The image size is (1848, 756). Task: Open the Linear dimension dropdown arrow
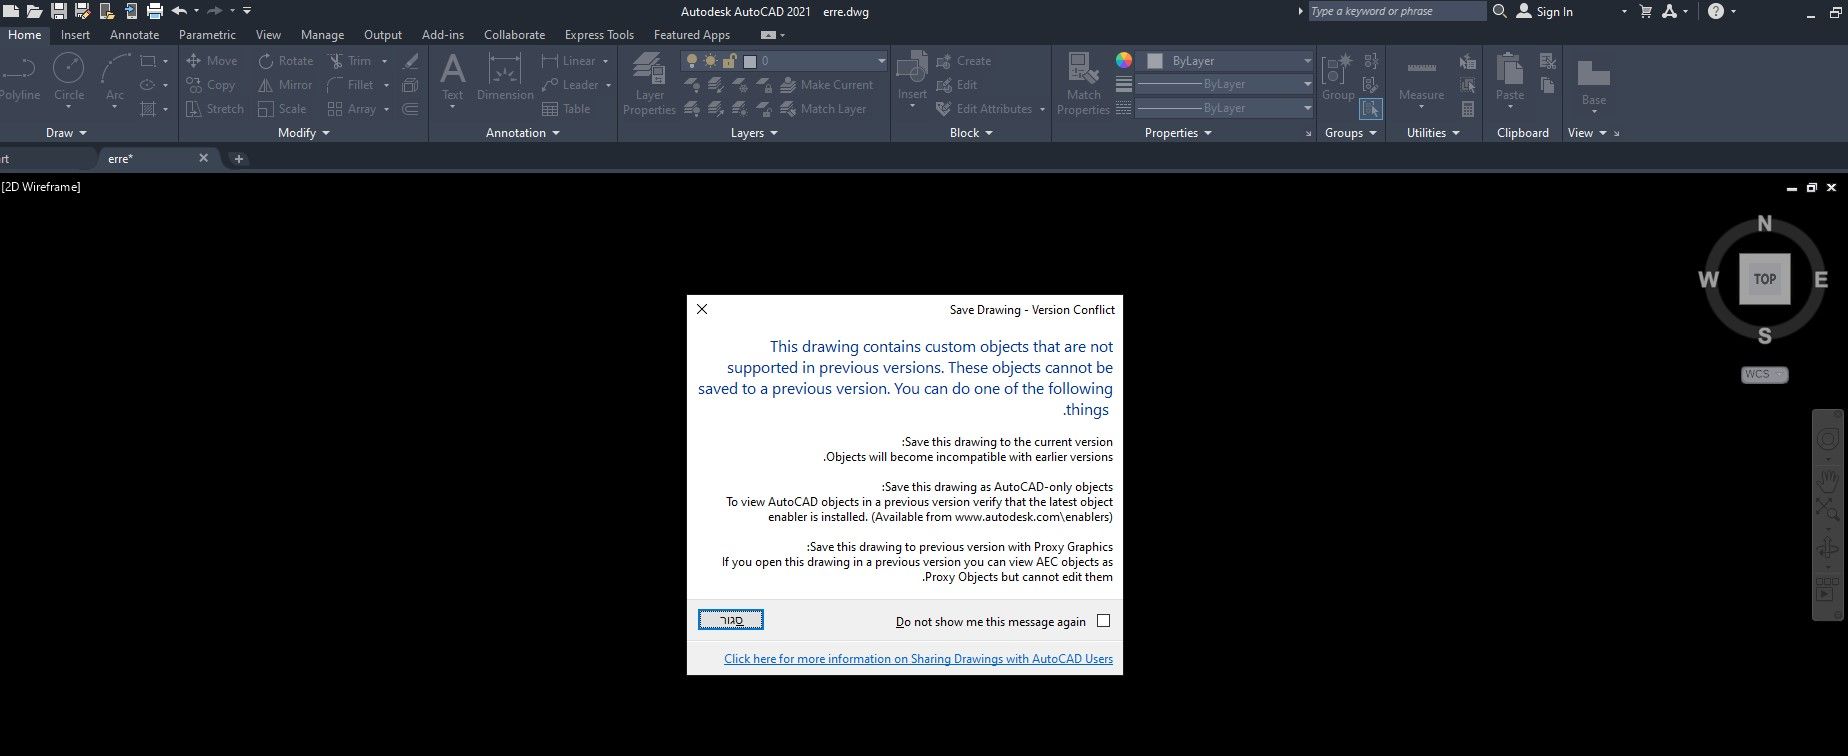click(606, 61)
